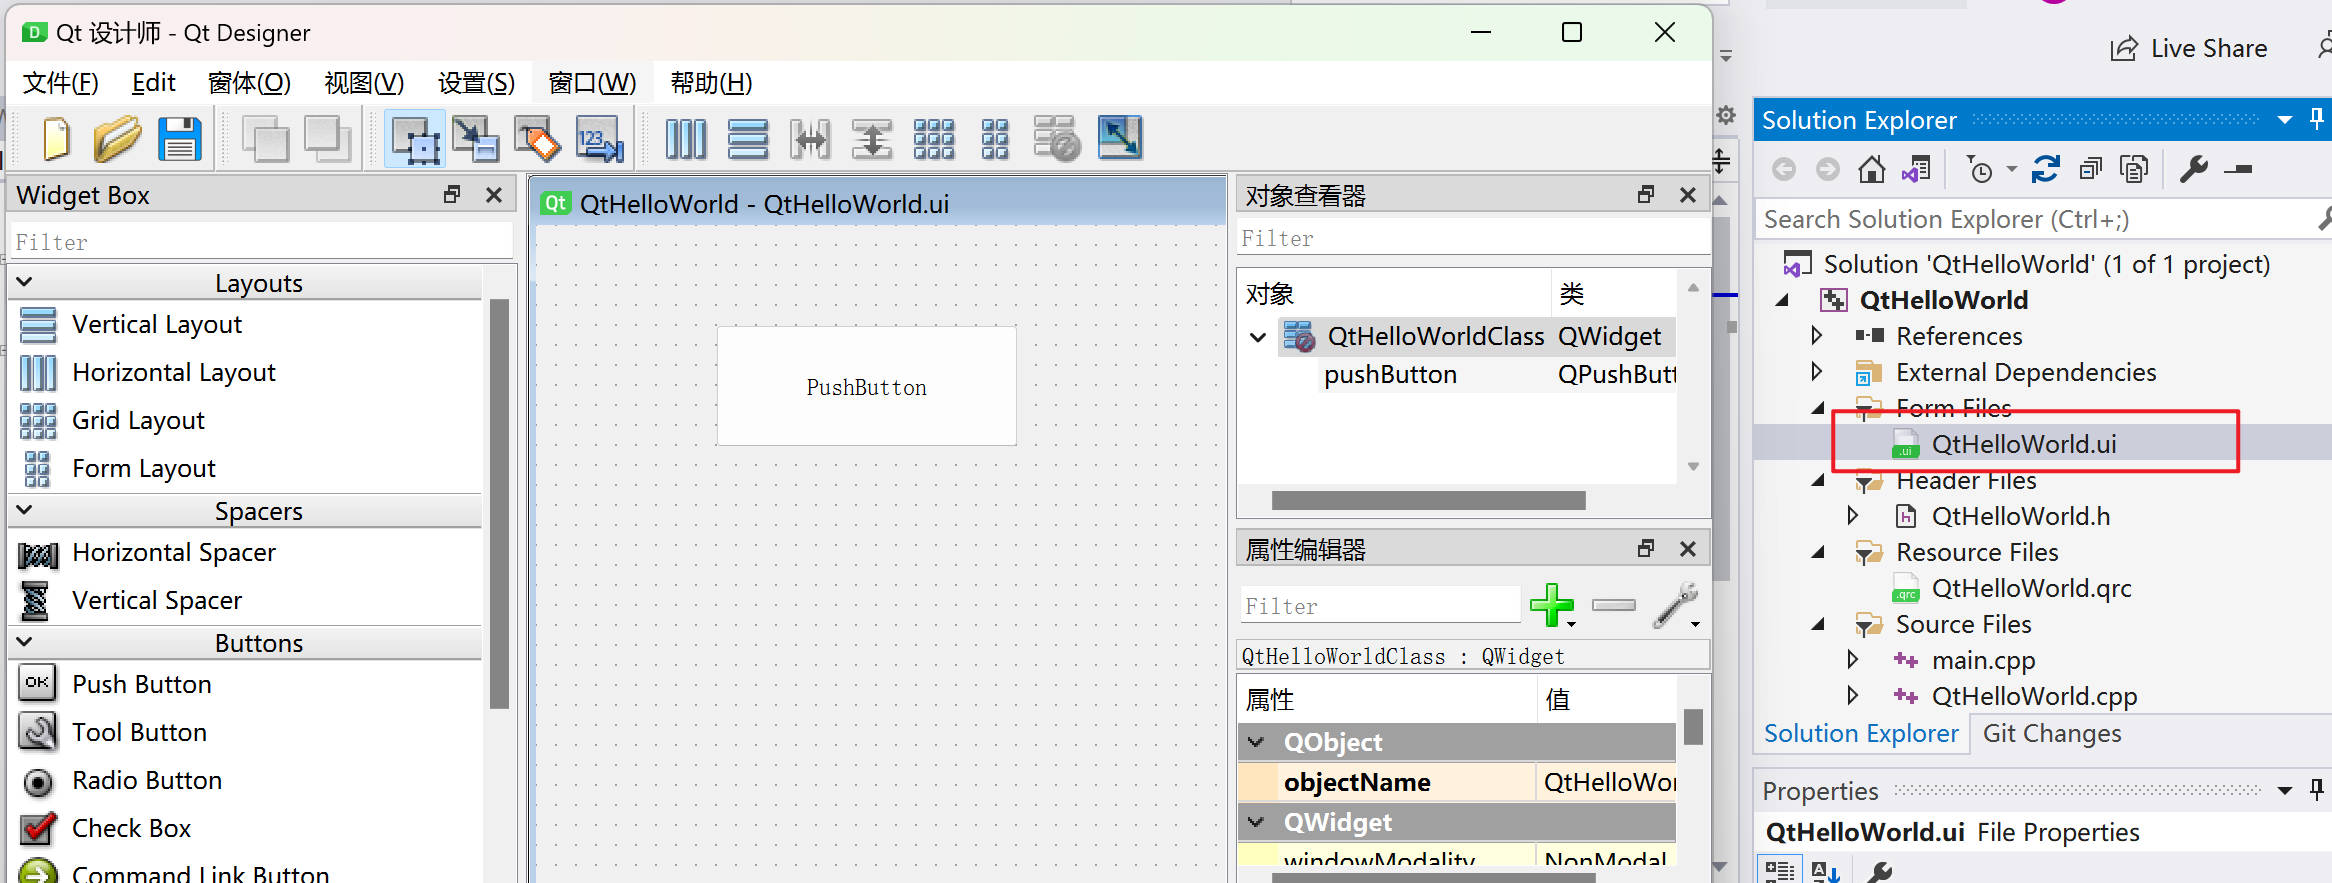Apply Lay Out Horizontally toolbar icon

(686, 138)
